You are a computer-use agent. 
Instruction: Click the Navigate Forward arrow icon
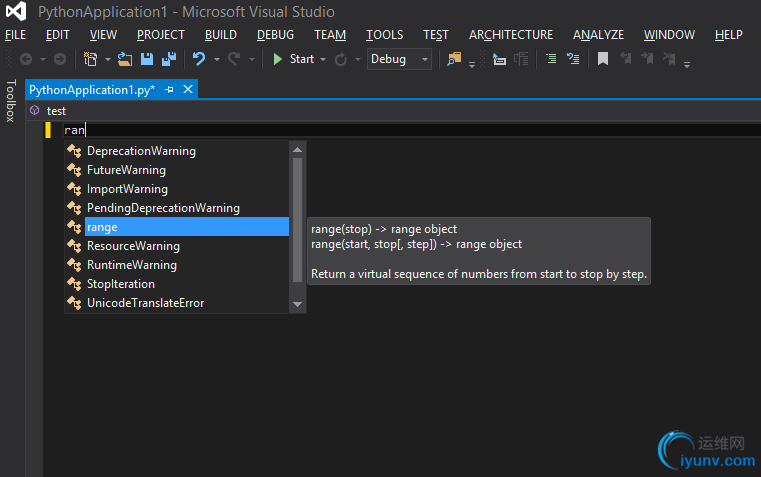60,59
